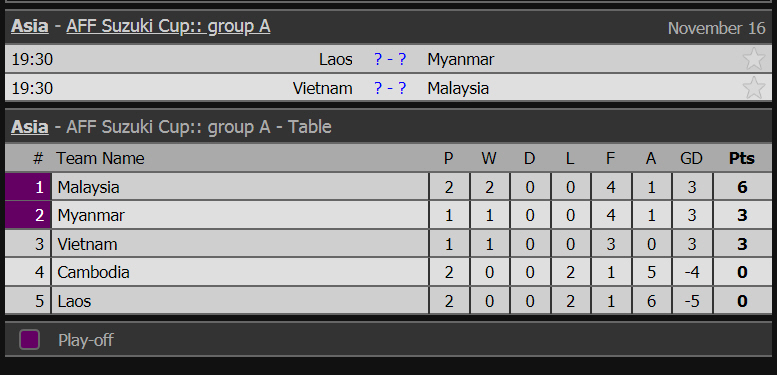
Task: Open the Asia link in Table header
Action: (30, 127)
